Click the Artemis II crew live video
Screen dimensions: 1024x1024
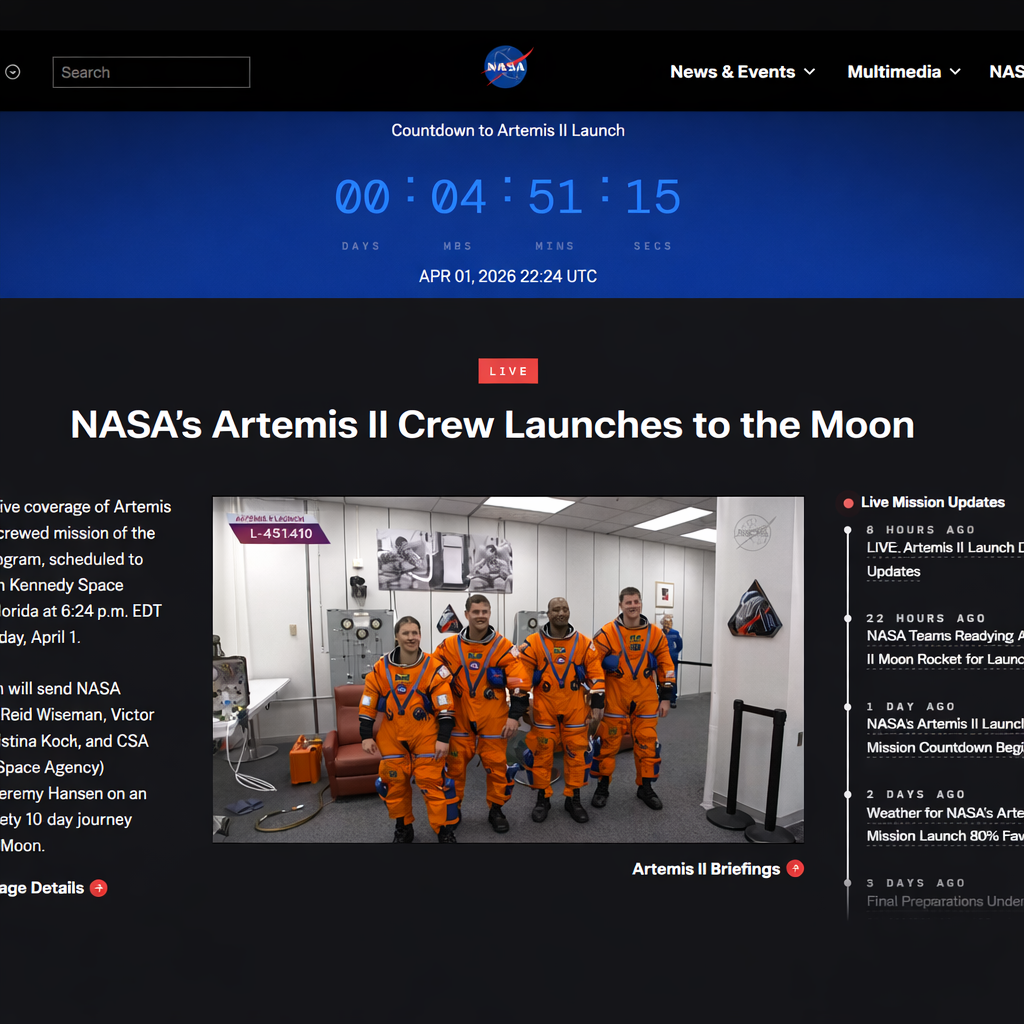click(508, 669)
